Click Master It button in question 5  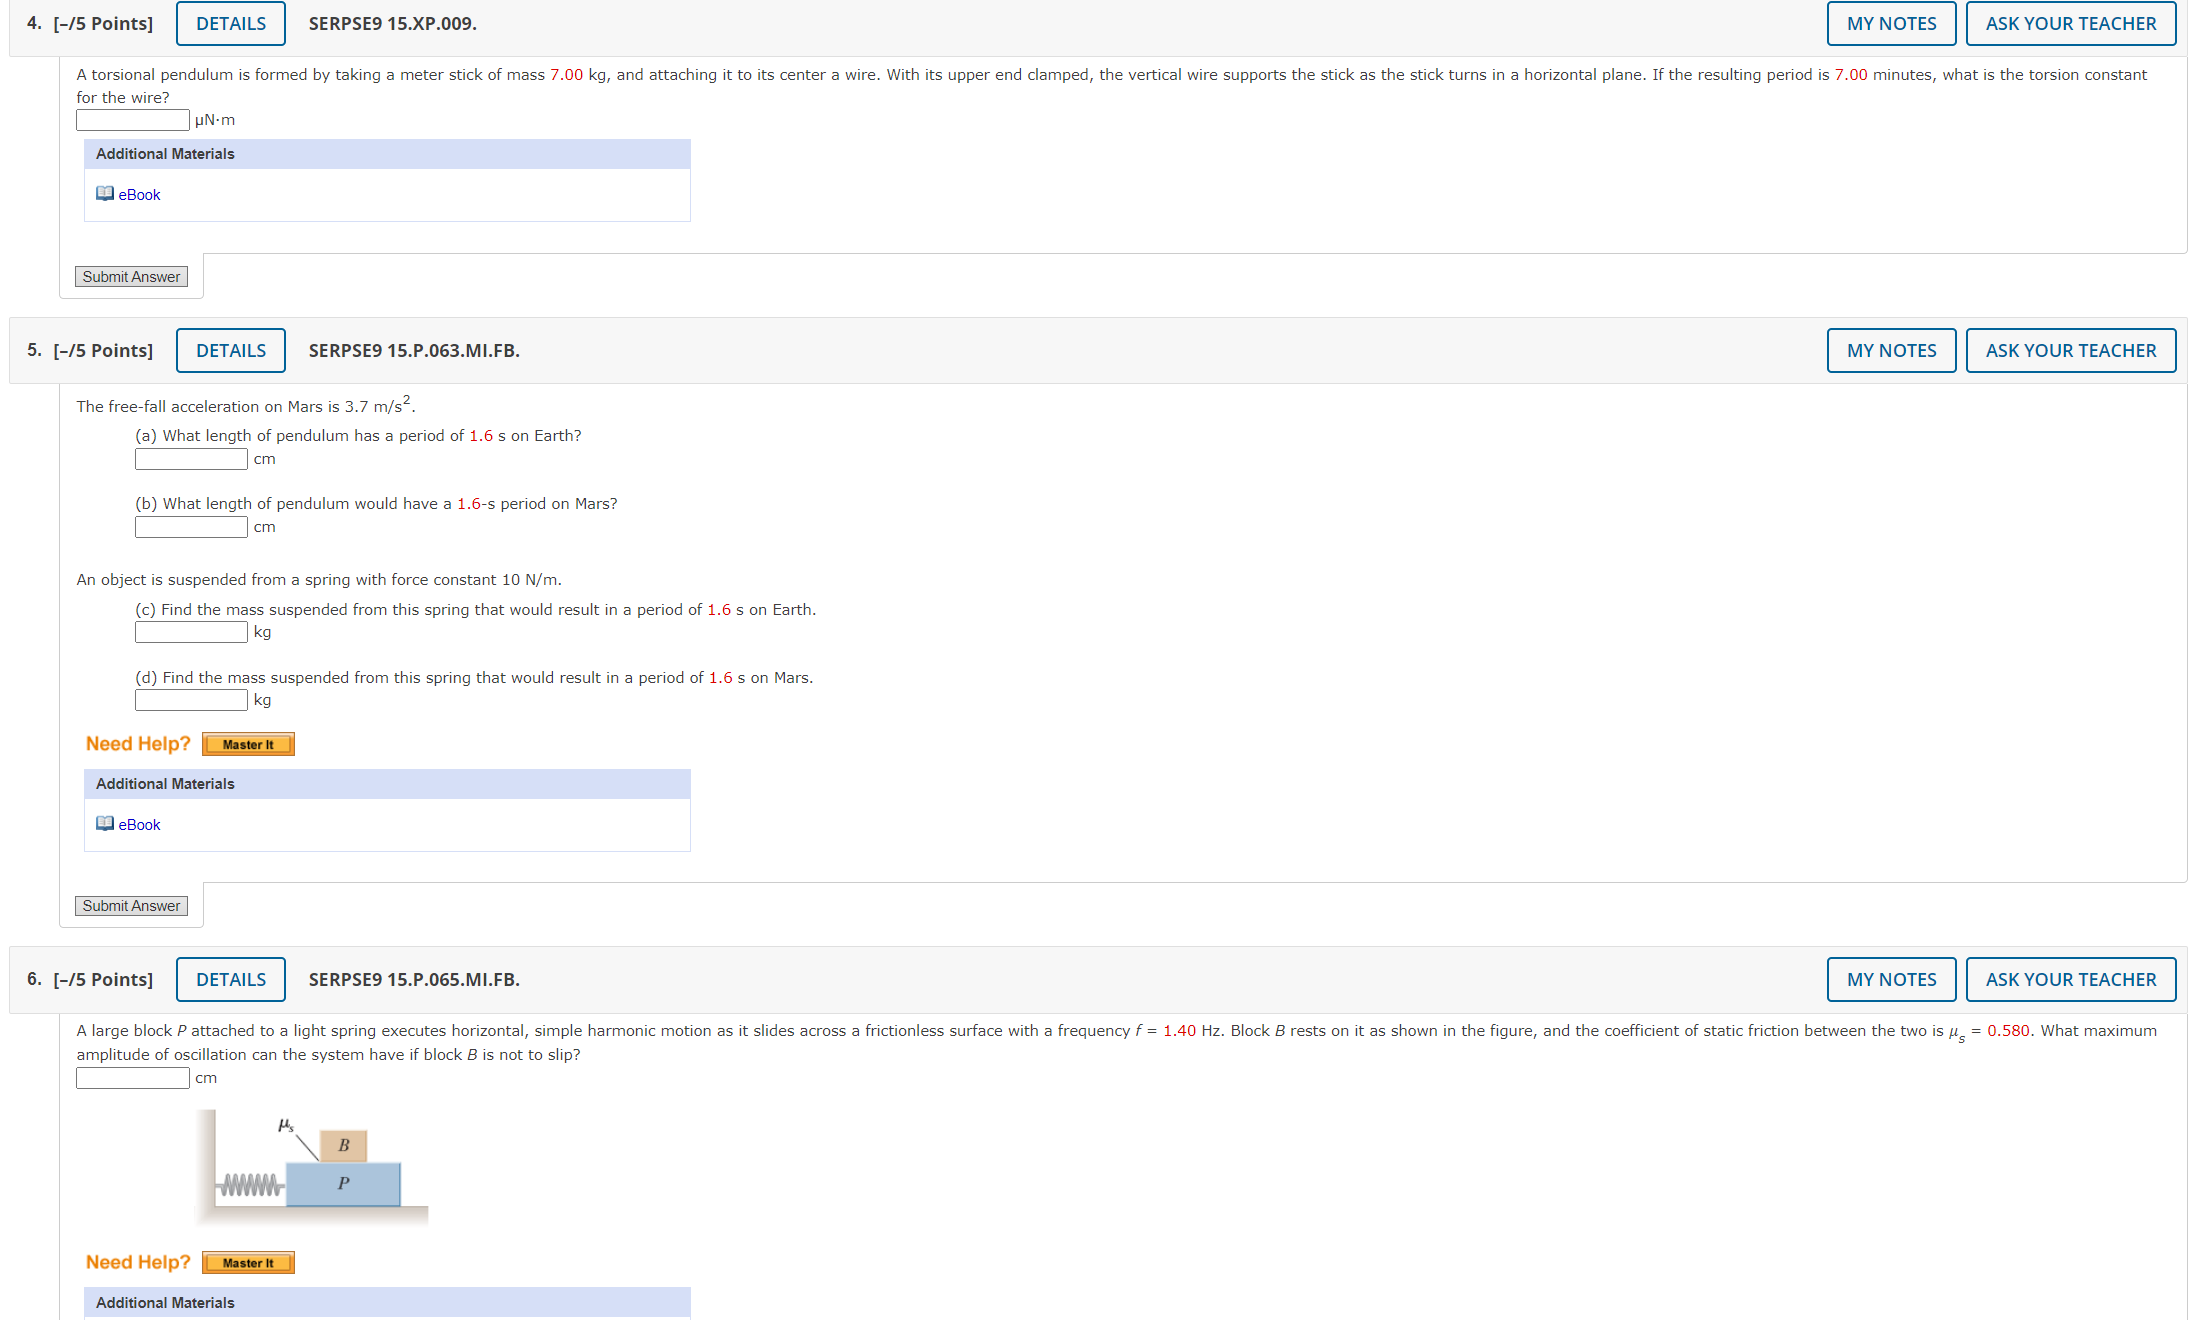pyautogui.click(x=248, y=744)
